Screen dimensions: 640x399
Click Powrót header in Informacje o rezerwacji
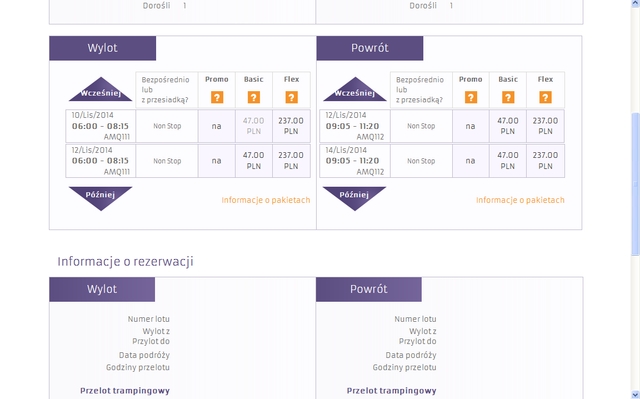369,289
